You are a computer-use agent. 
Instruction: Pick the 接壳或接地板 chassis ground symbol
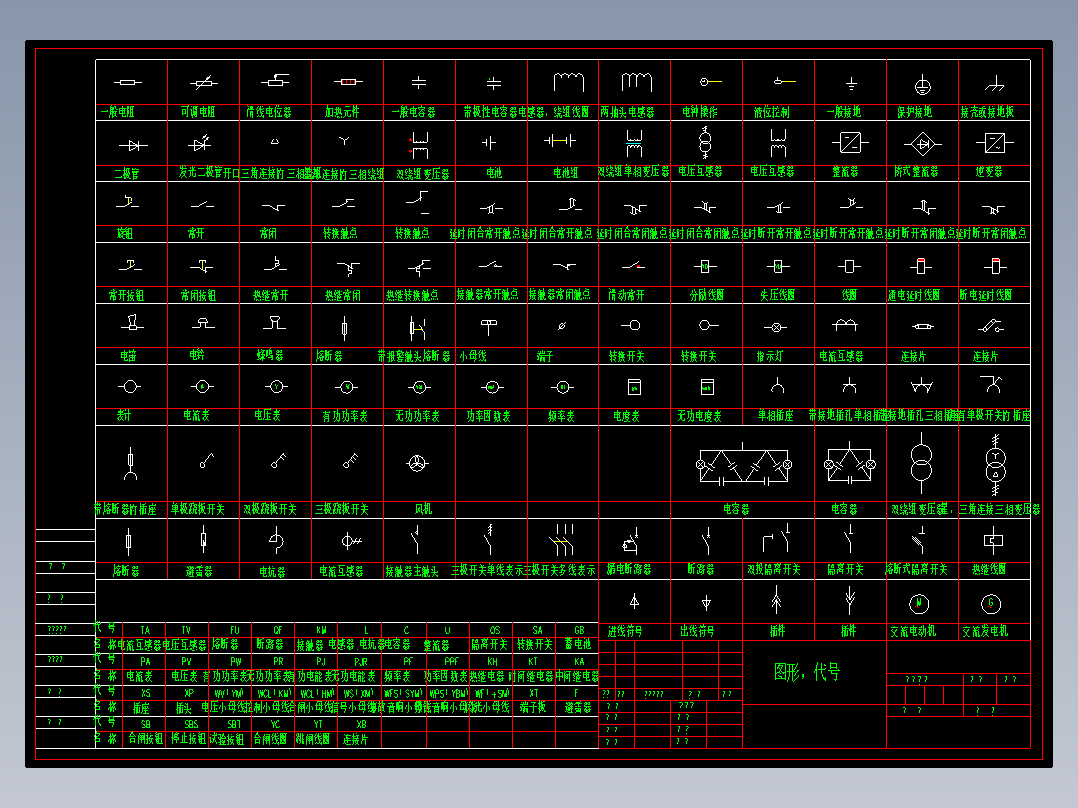(x=994, y=84)
